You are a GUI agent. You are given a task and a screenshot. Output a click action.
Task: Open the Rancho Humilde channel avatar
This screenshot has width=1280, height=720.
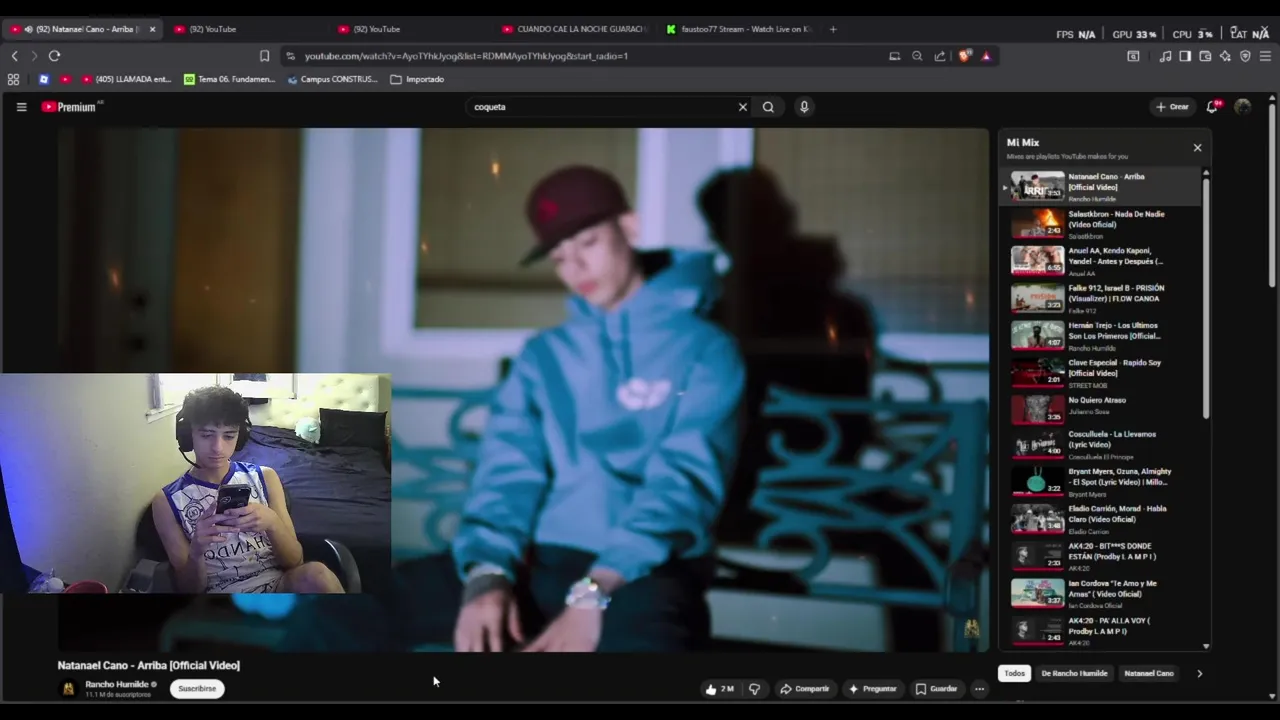pyautogui.click(x=68, y=688)
